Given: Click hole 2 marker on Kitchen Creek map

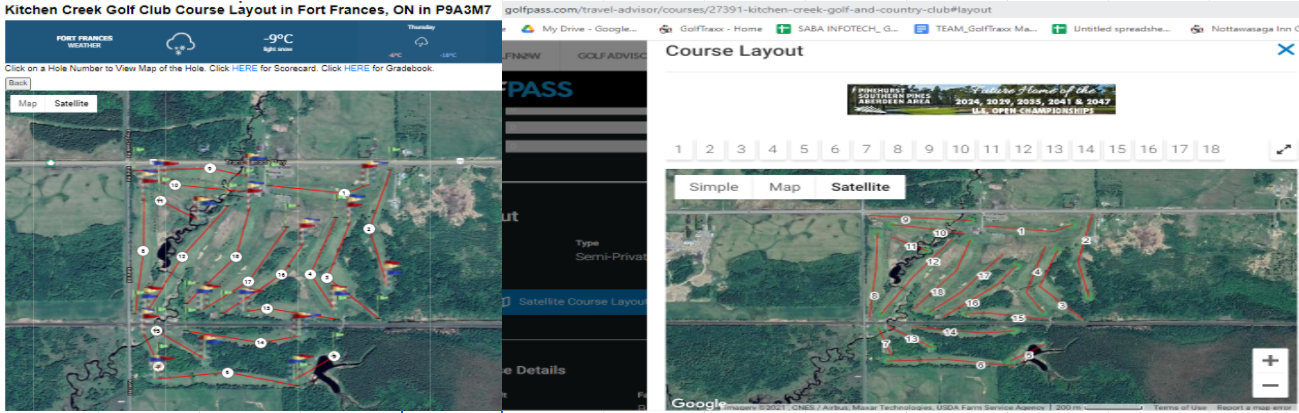Looking at the screenshot, I should click(369, 229).
